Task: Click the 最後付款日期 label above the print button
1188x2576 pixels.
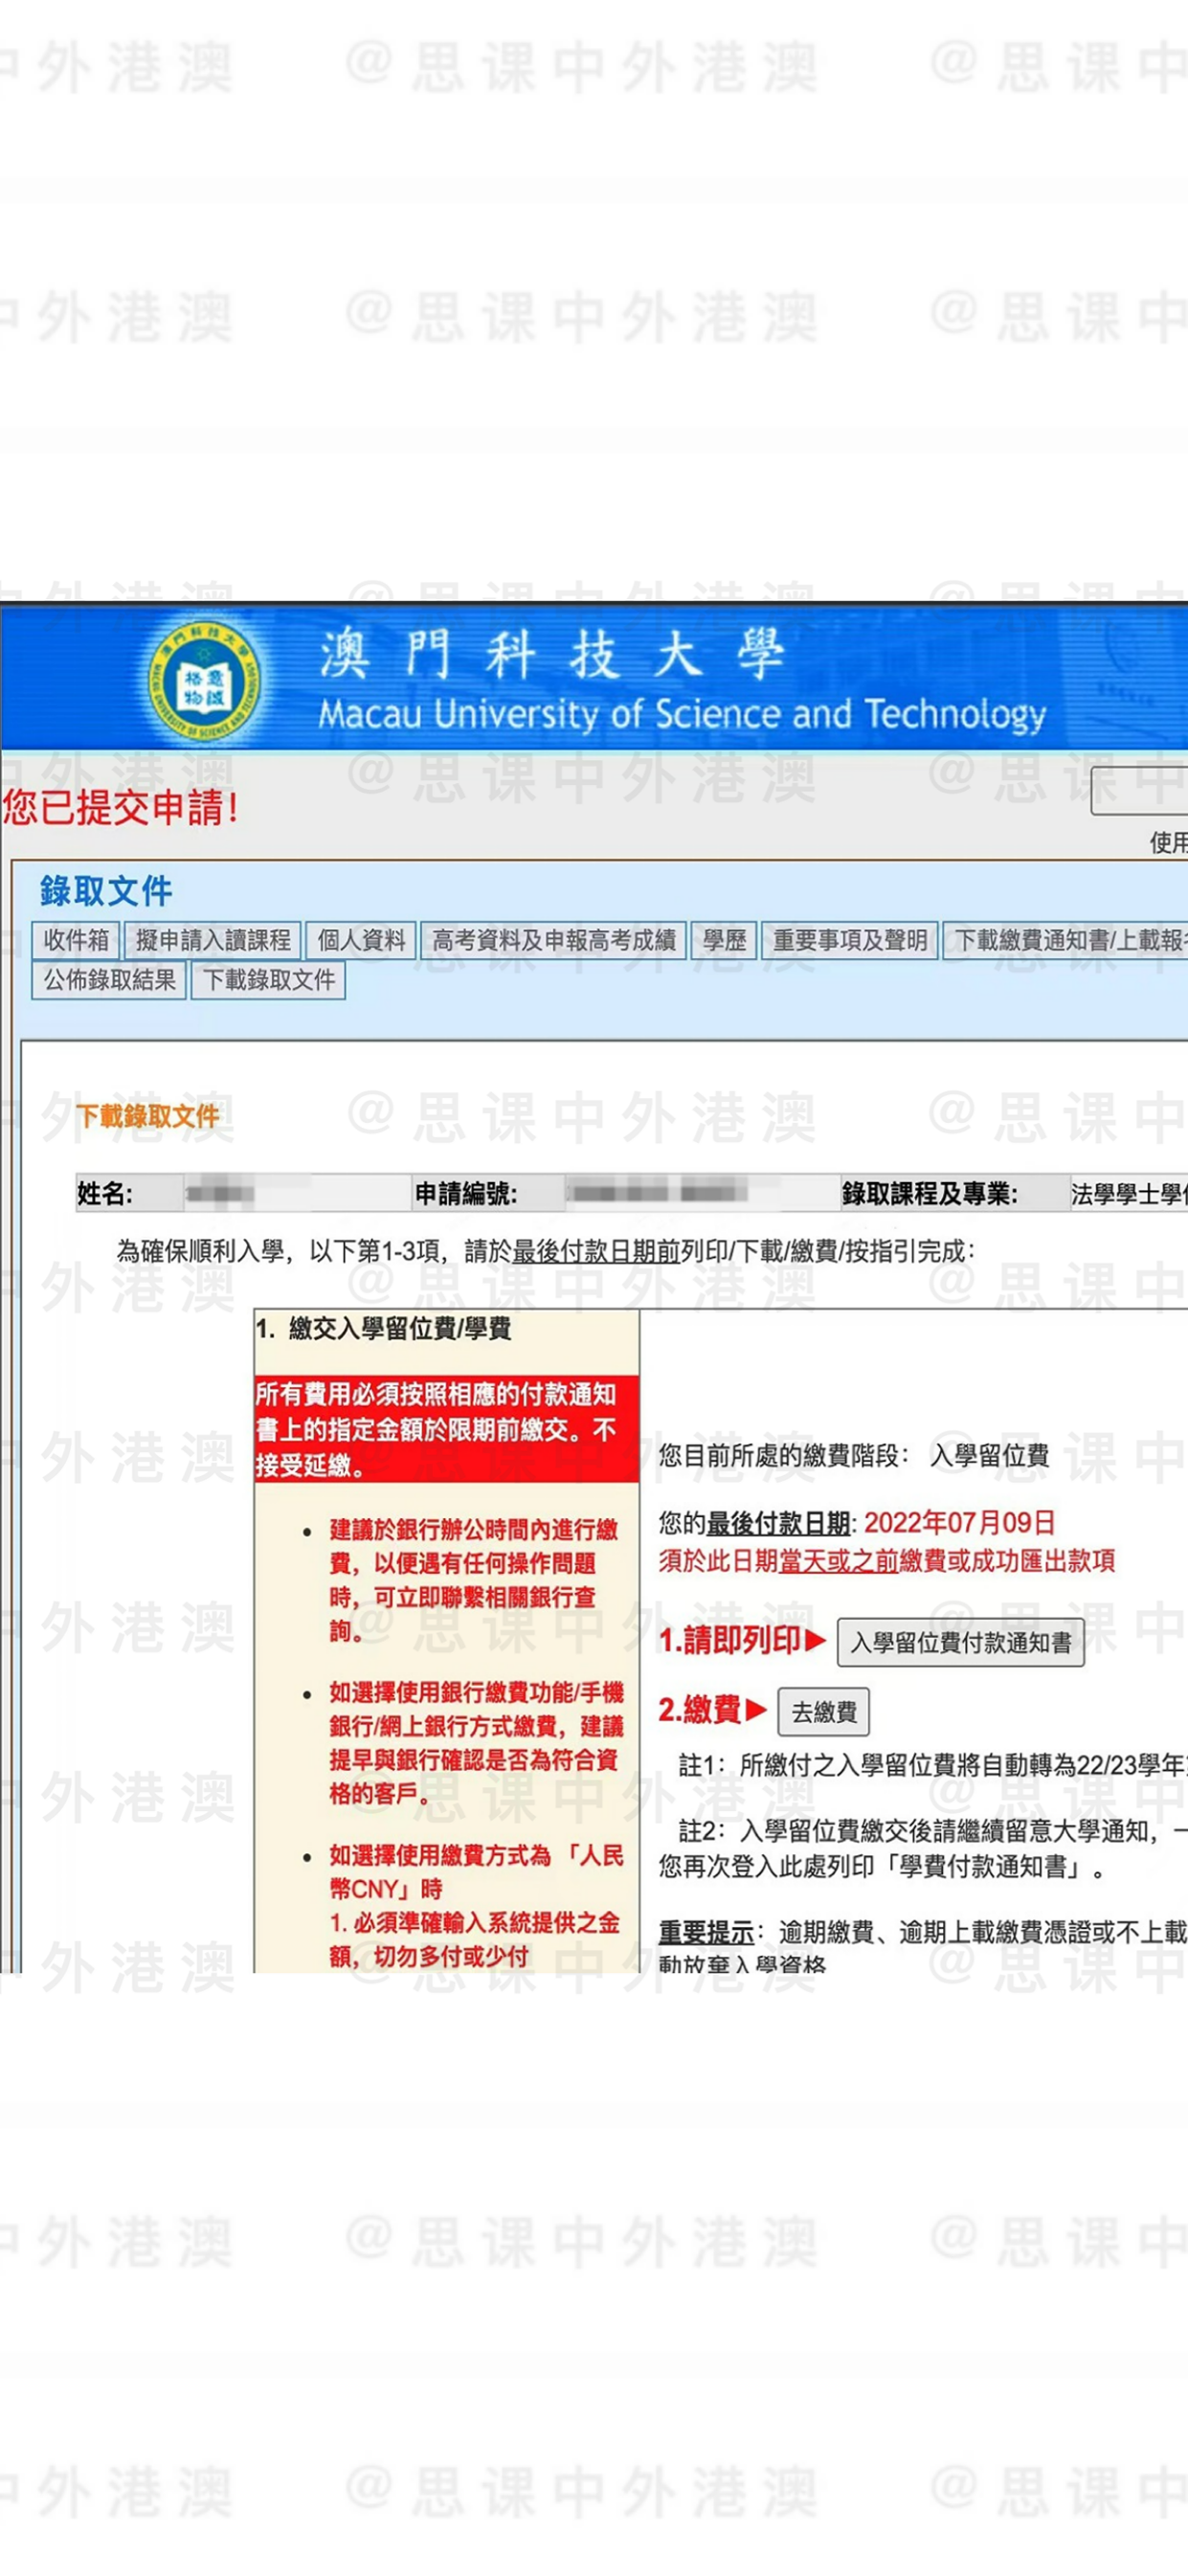Action: pyautogui.click(x=778, y=1523)
